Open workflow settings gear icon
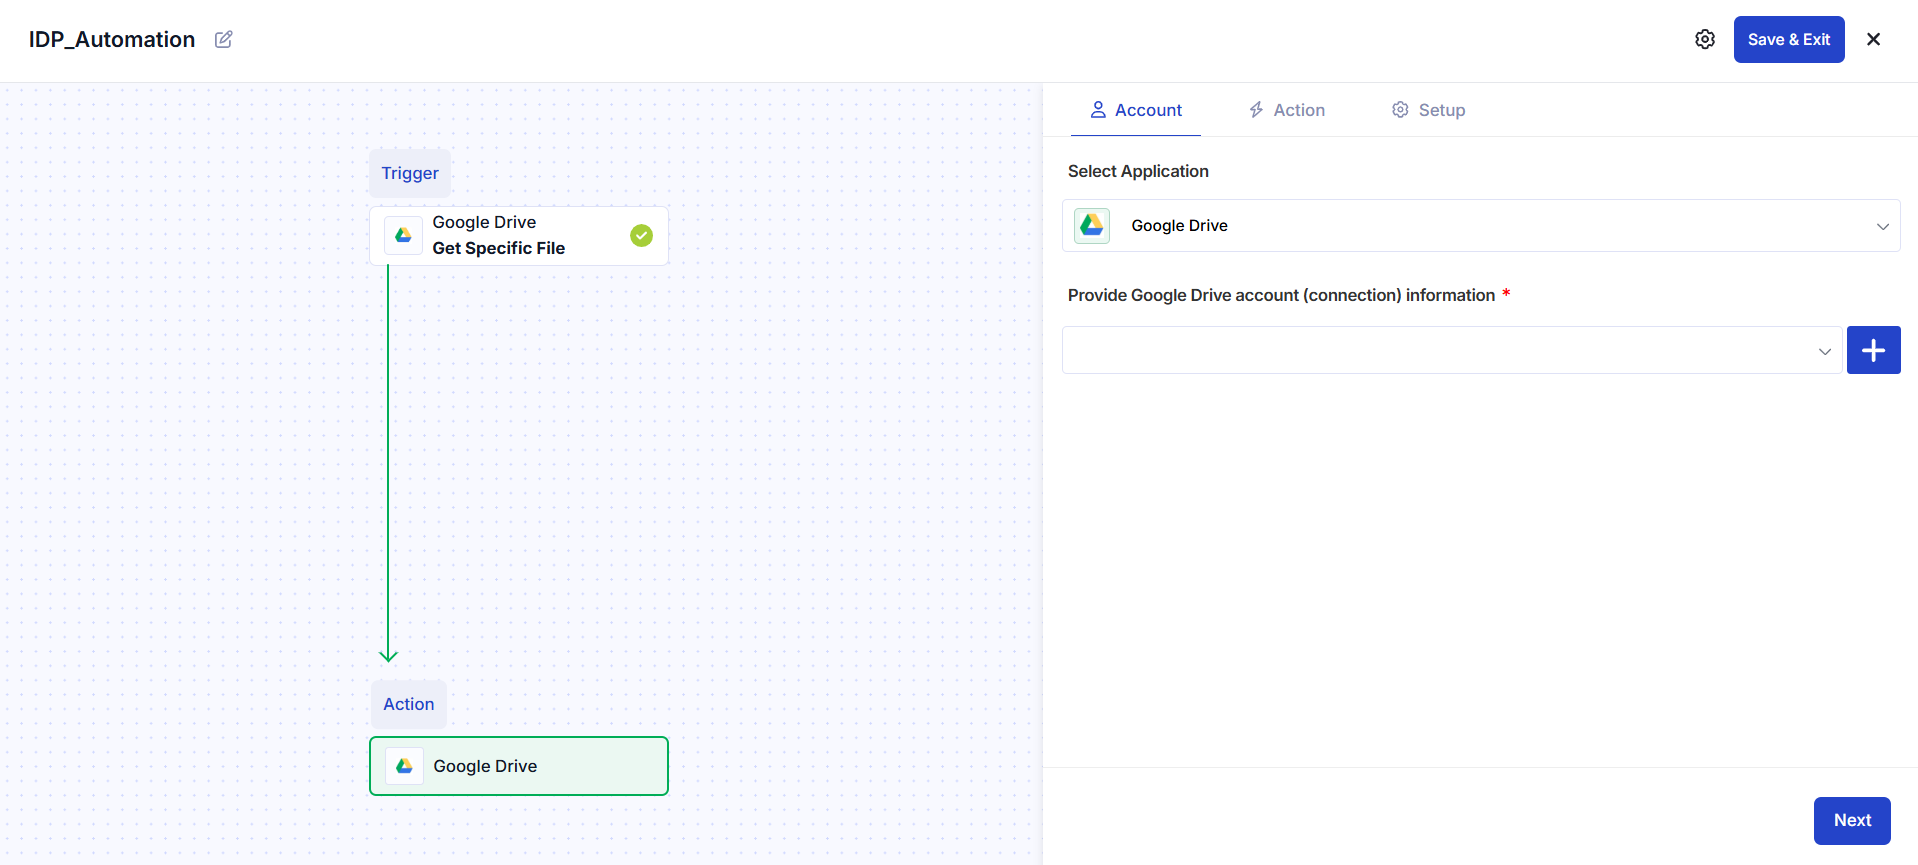Viewport: 1918px width, 865px height. pos(1705,39)
